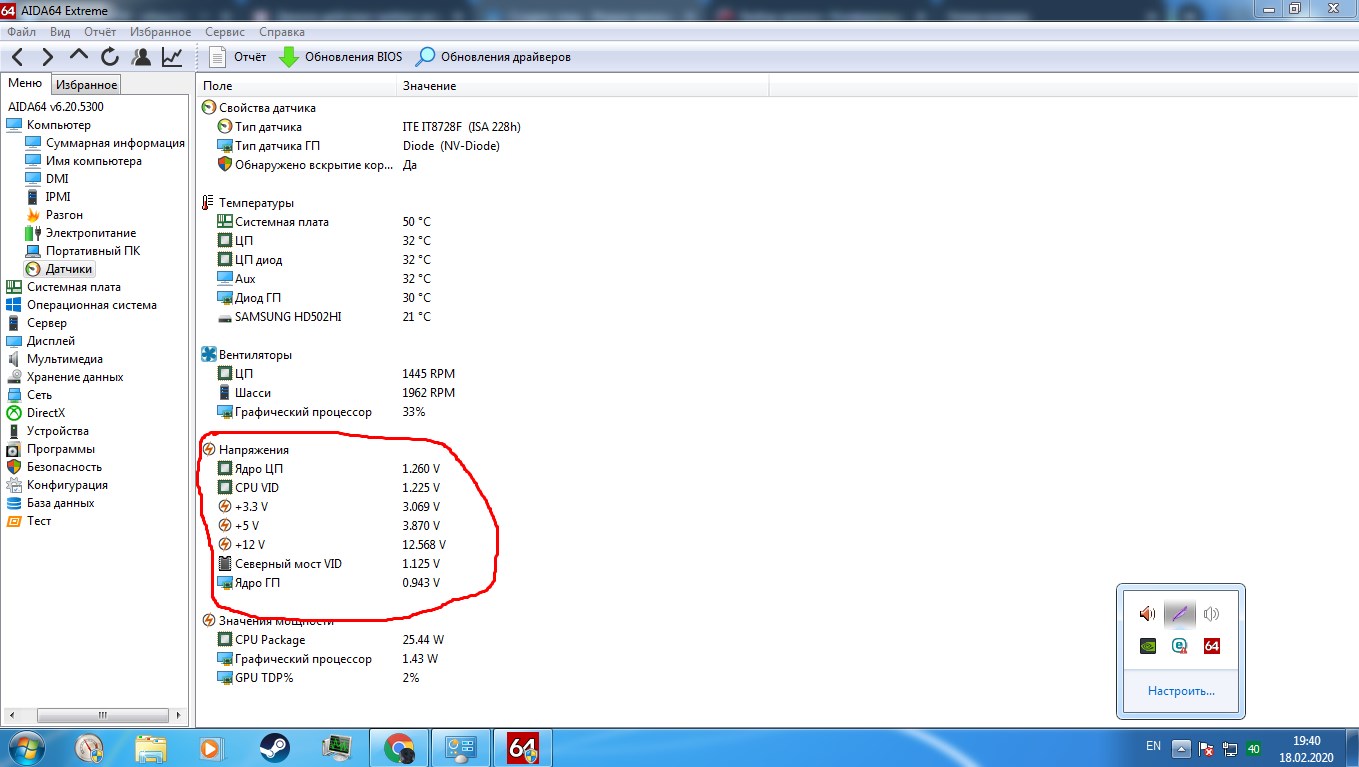
Task: Select Тест in the tree
Action: [x=29, y=521]
